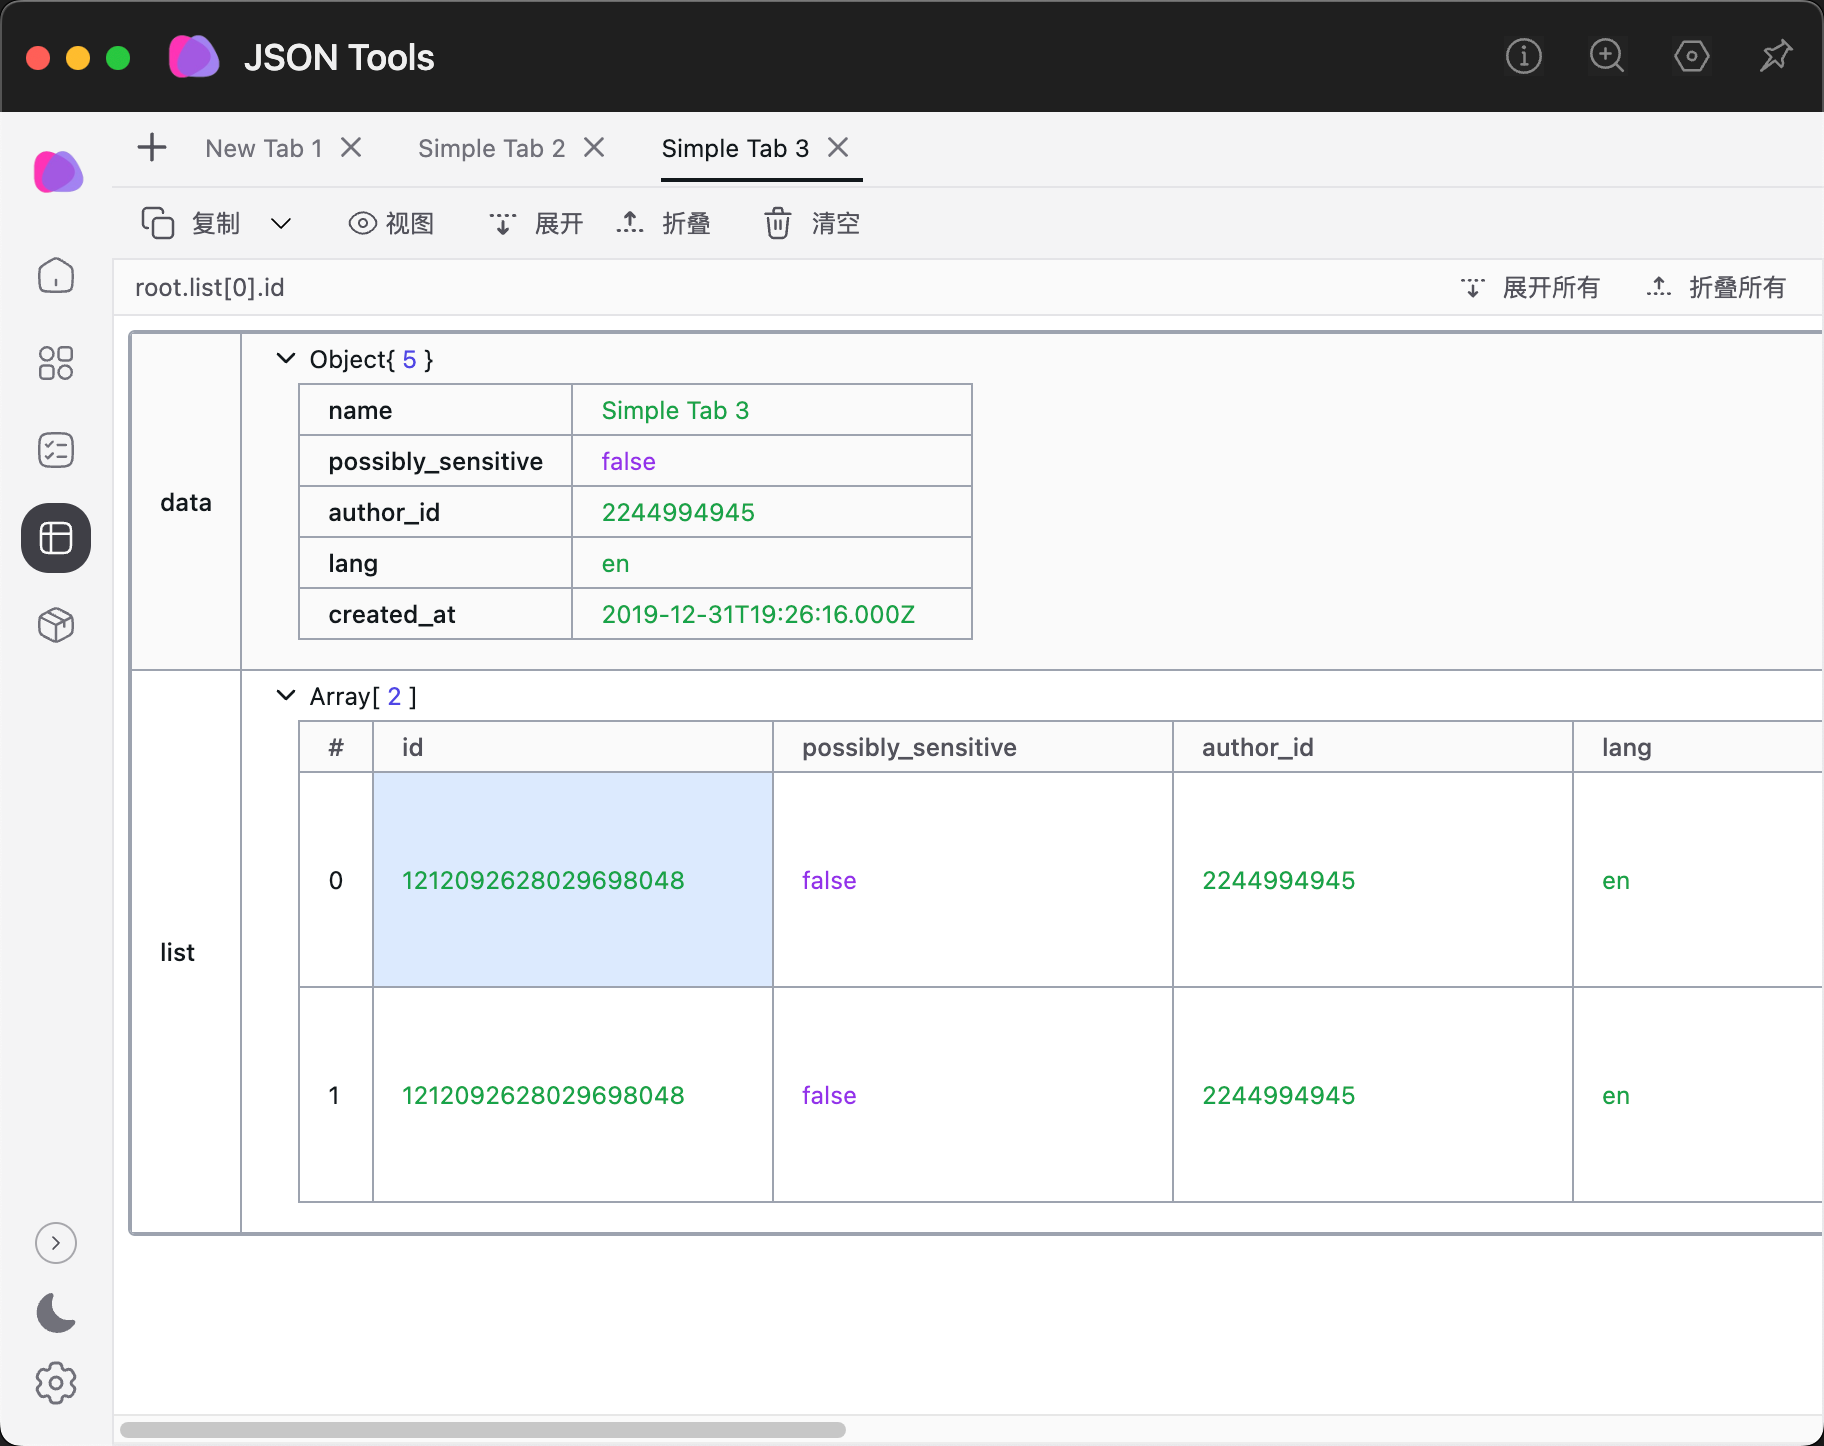
Task: Click the 折叠 collapse button
Action: click(x=663, y=223)
